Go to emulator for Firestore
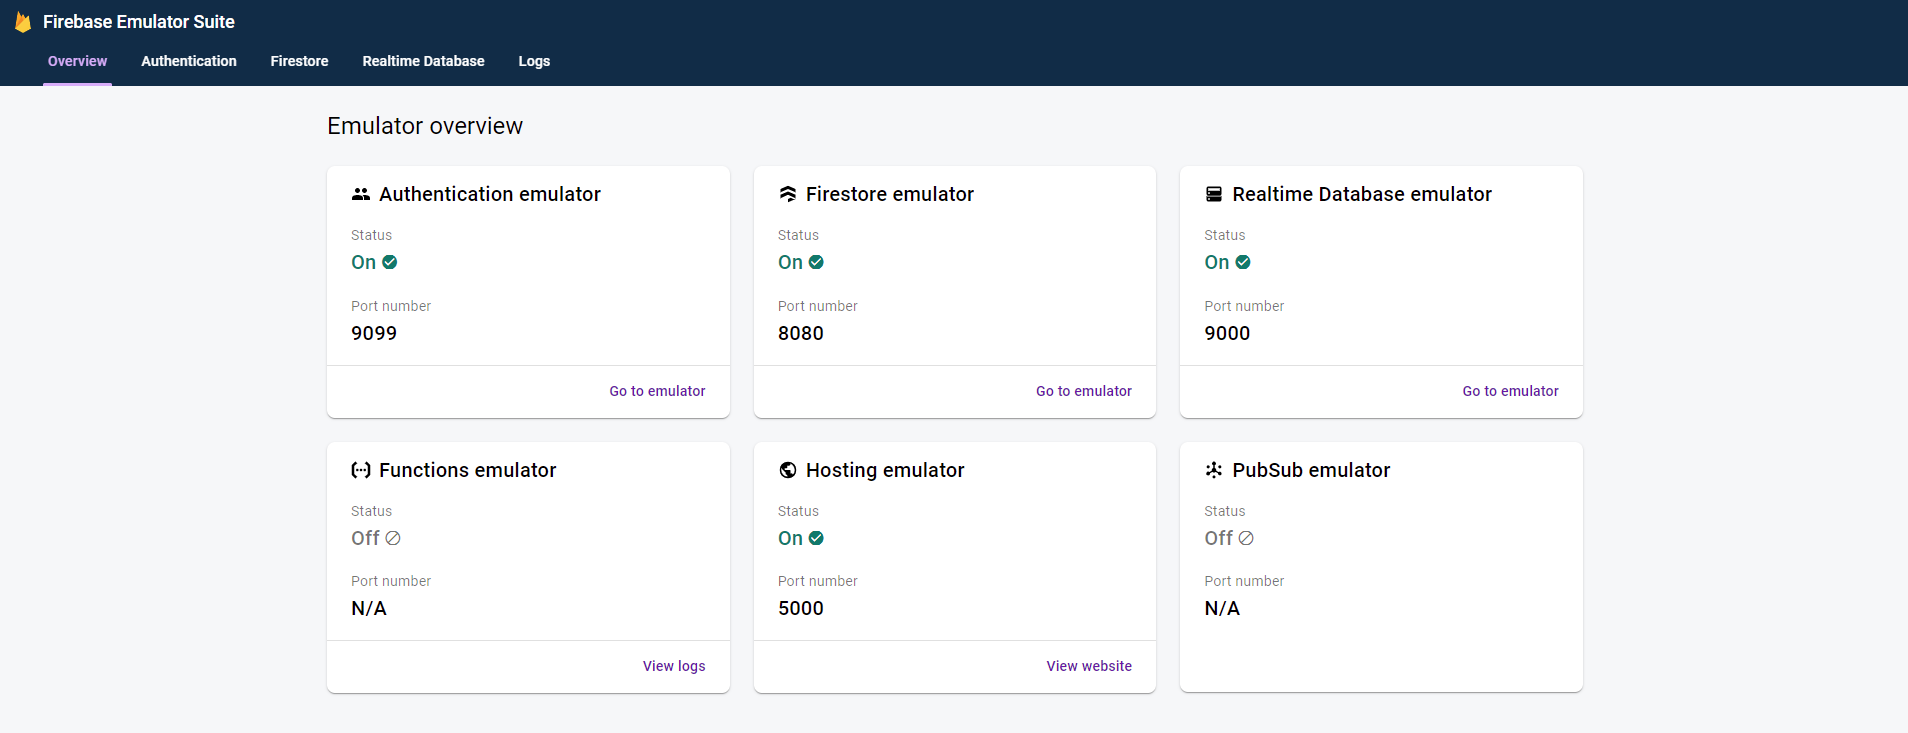Screen dimensions: 1908x733 click(x=1084, y=391)
